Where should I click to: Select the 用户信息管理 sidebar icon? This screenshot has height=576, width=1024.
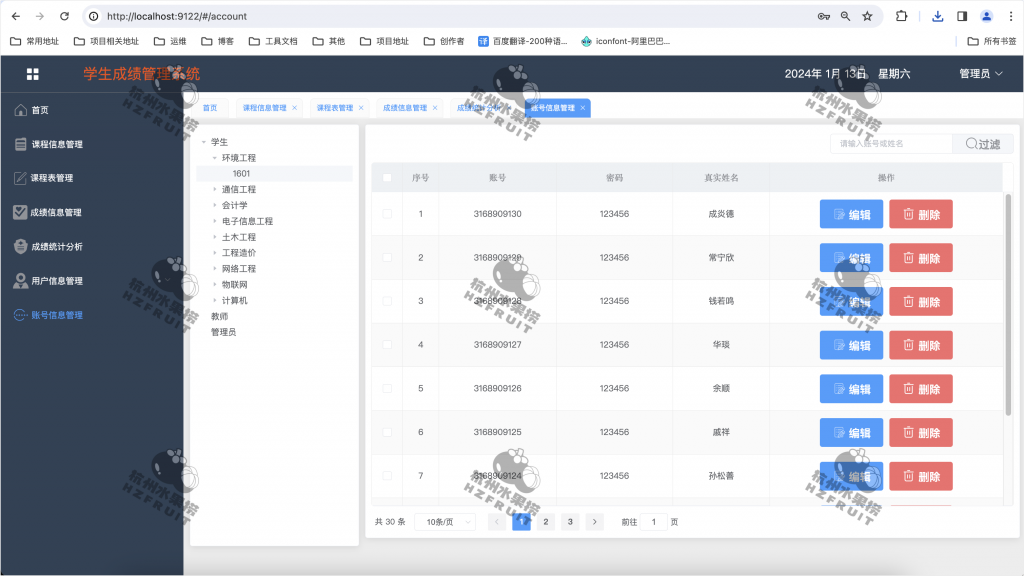(20, 280)
